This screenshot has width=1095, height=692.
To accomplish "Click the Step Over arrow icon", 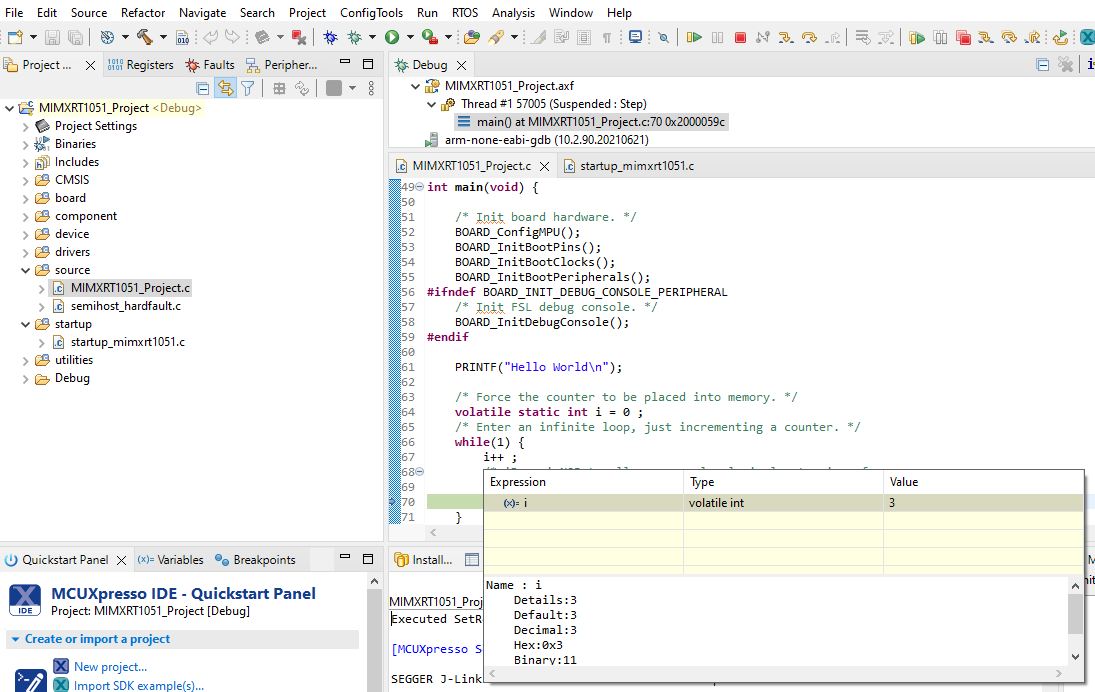I will 809,37.
